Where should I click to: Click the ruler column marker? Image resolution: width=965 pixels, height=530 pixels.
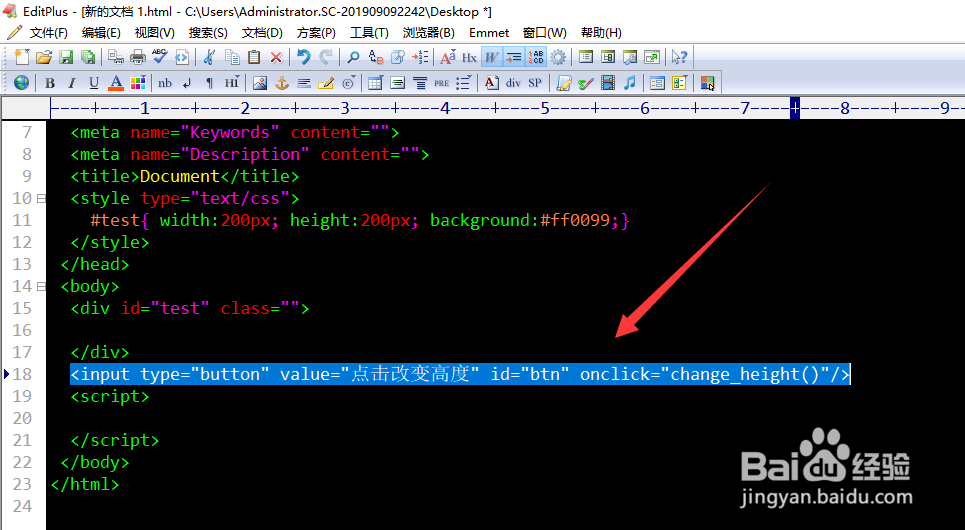coord(795,108)
